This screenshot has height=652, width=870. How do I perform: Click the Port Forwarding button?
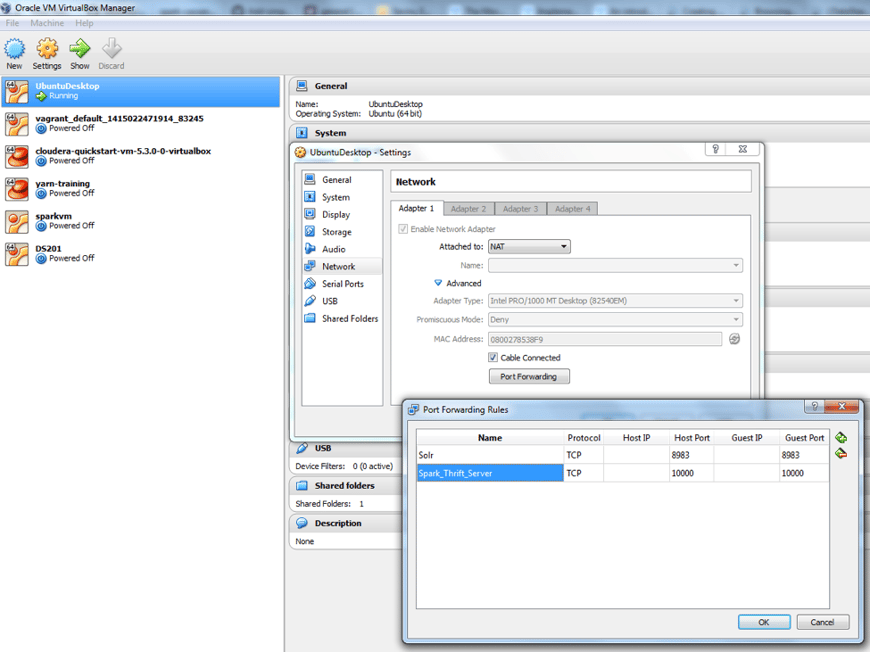coord(529,376)
